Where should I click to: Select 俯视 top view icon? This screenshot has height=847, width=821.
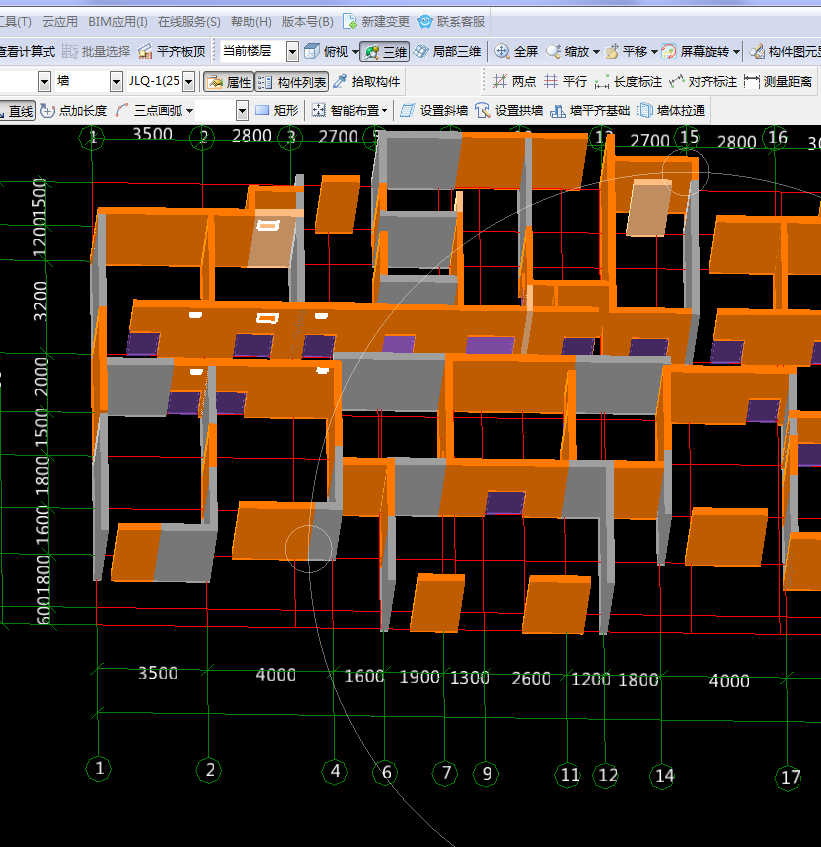pos(312,51)
